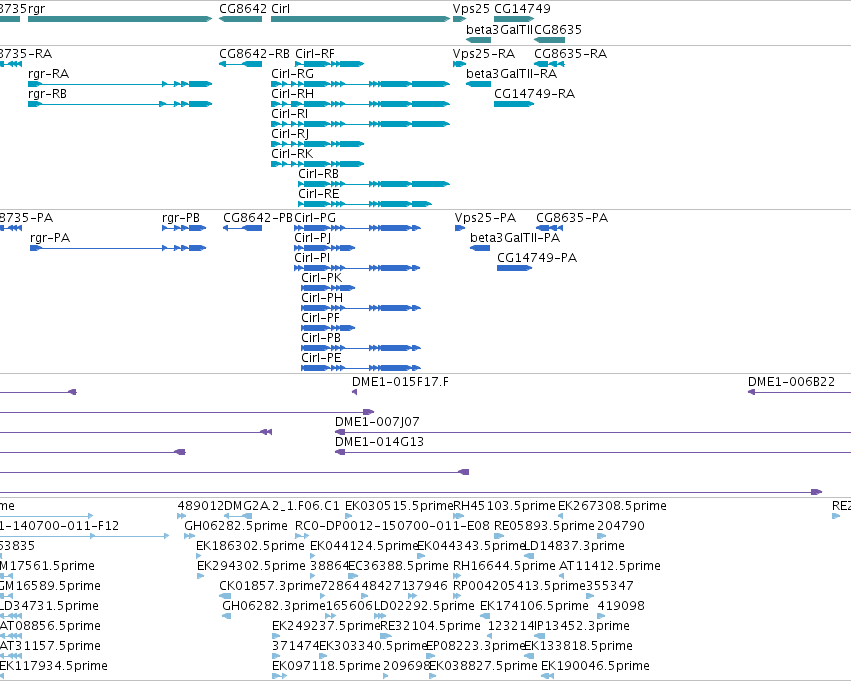Open the Vps25-PA protein label
The height and width of the screenshot is (681, 851).
[486, 218]
